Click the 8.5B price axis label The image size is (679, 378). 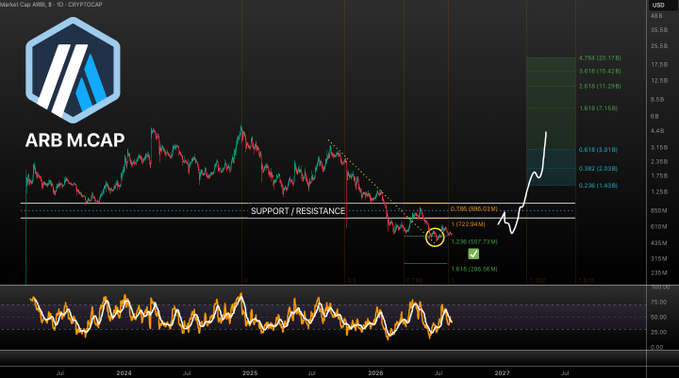pyautogui.click(x=657, y=100)
